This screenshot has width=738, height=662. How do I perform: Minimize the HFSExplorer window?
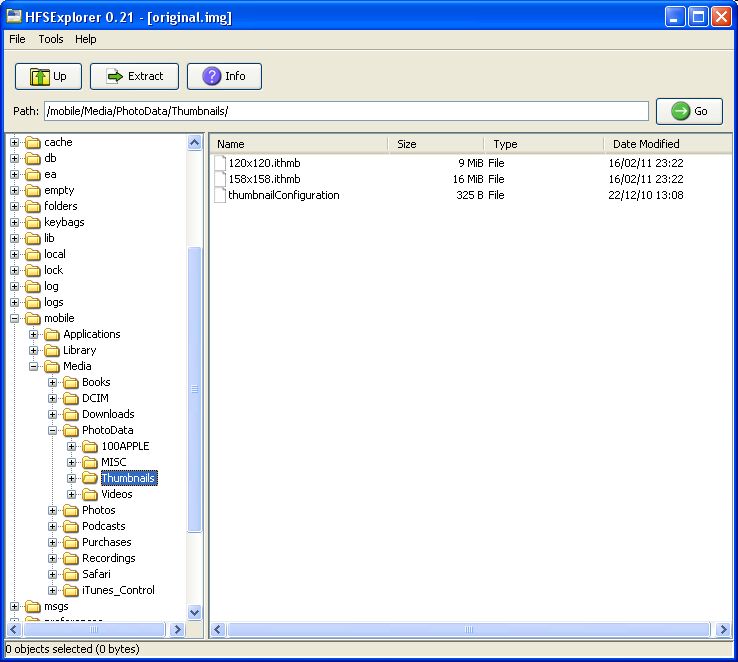click(x=675, y=17)
